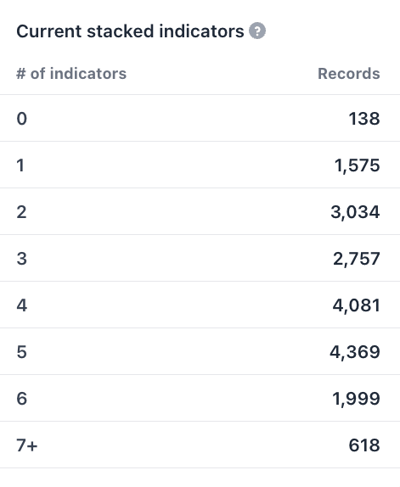
Task: Select the row with 6 indicators
Action: [200, 398]
